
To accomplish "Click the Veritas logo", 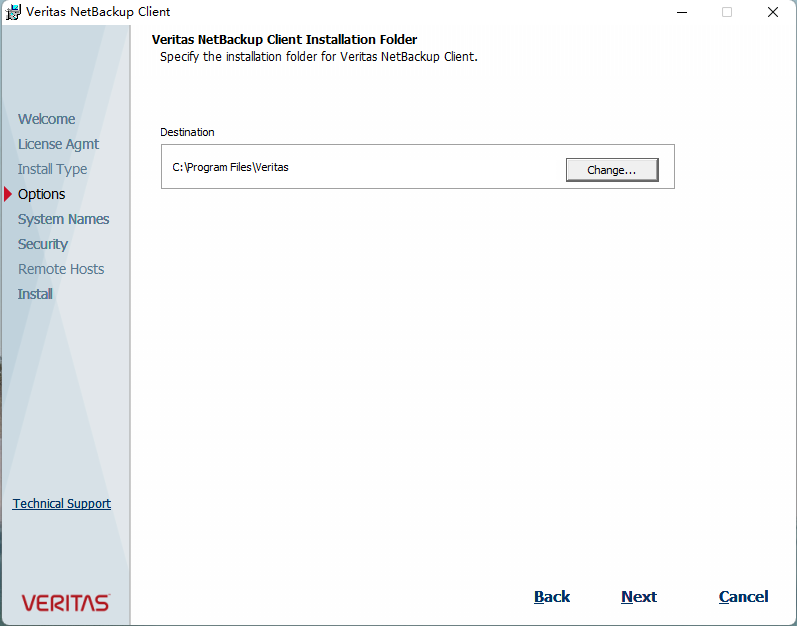I will [x=66, y=603].
